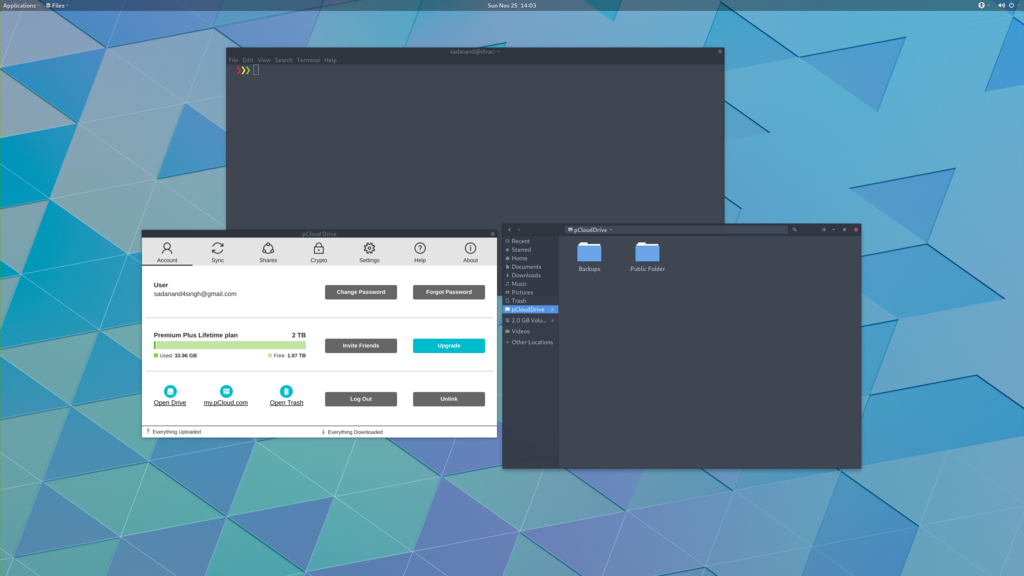Open the Settings tab in pCloud Drive

pyautogui.click(x=369, y=252)
